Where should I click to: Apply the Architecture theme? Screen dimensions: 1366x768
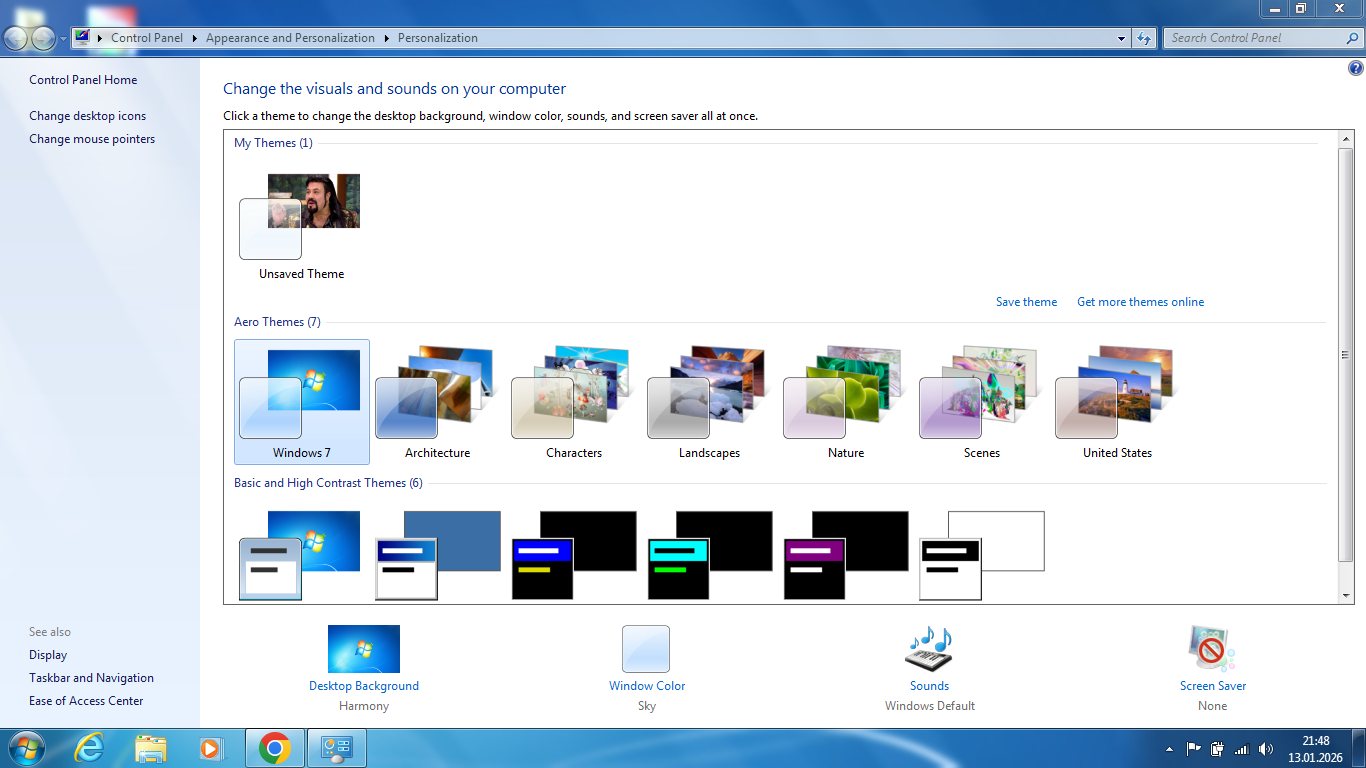coord(437,402)
